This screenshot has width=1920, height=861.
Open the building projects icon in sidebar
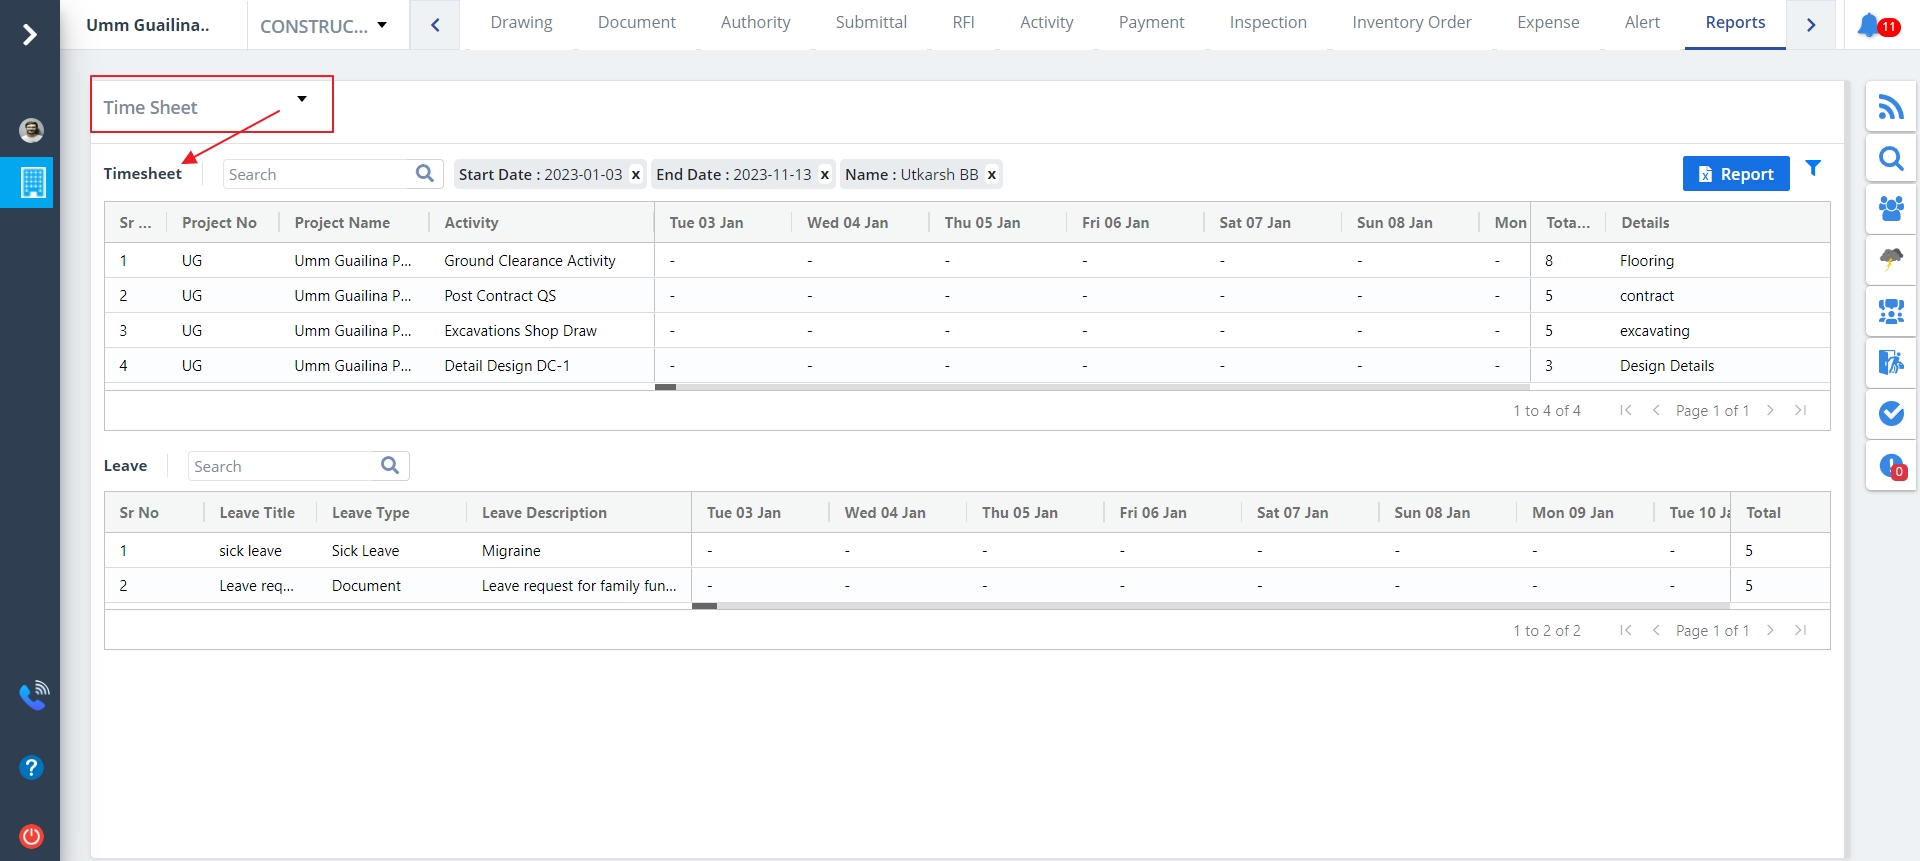[32, 182]
